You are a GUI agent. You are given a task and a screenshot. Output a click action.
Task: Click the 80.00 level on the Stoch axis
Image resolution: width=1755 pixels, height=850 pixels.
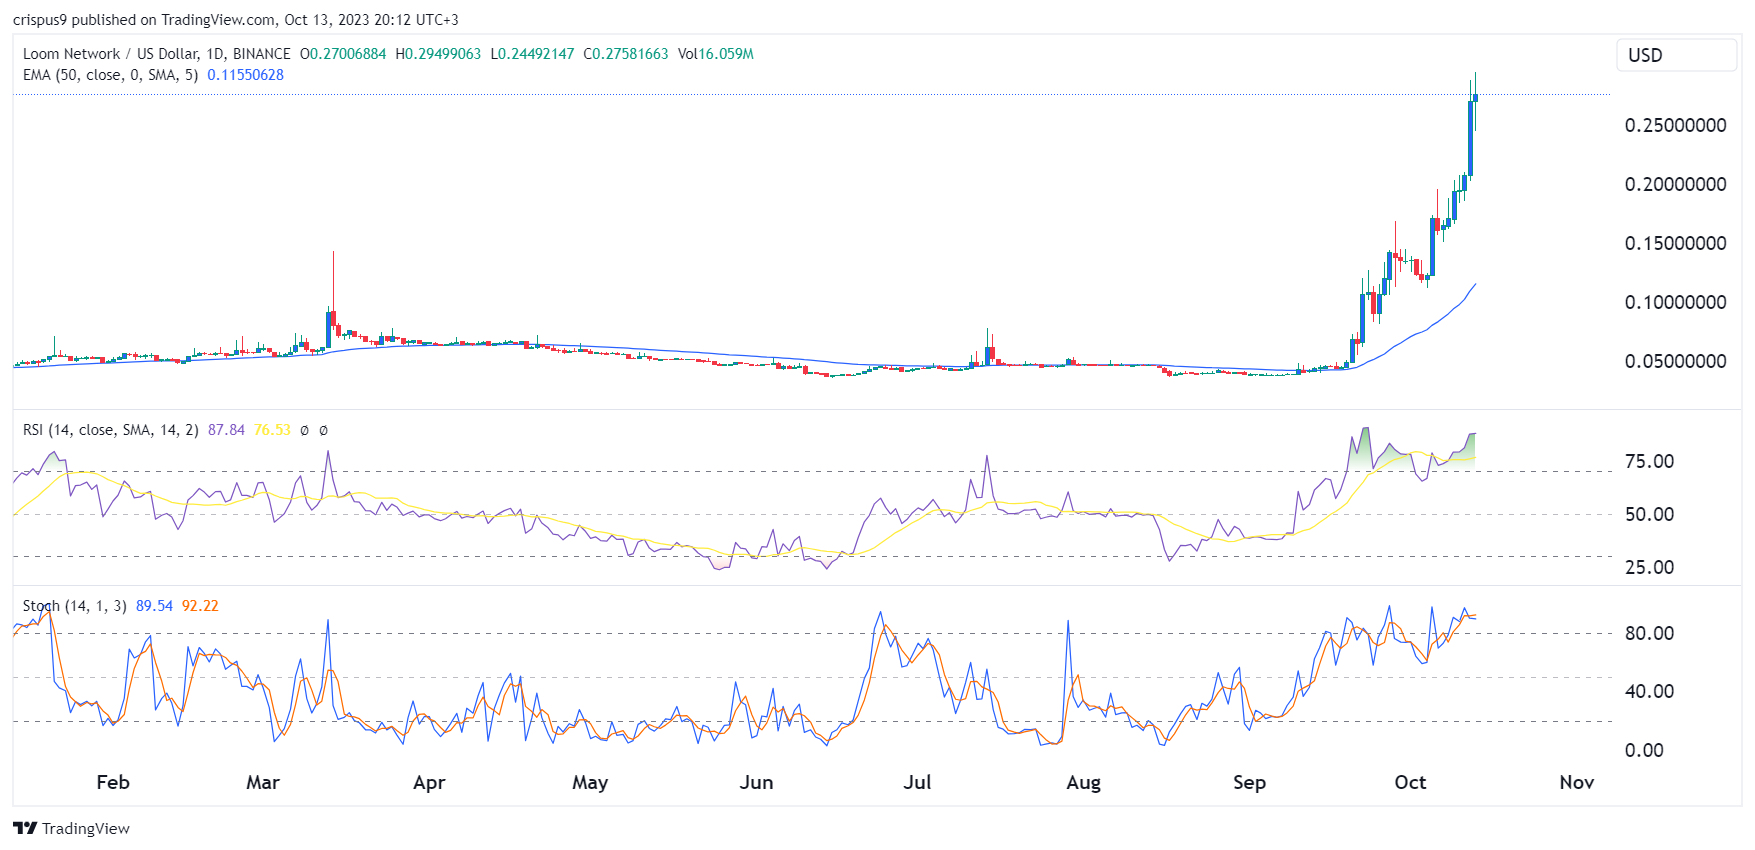point(1650,633)
